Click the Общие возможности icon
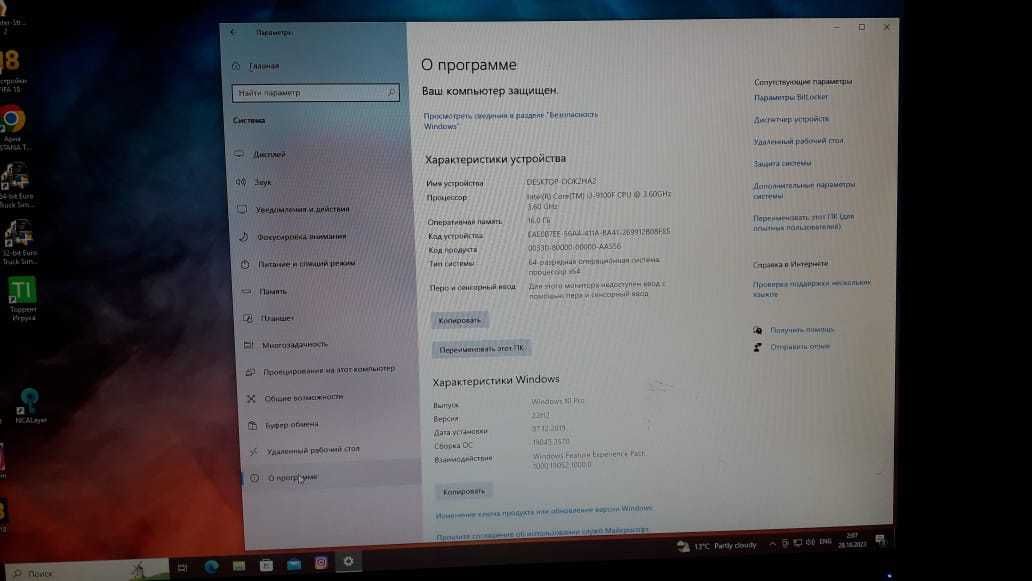 251,398
